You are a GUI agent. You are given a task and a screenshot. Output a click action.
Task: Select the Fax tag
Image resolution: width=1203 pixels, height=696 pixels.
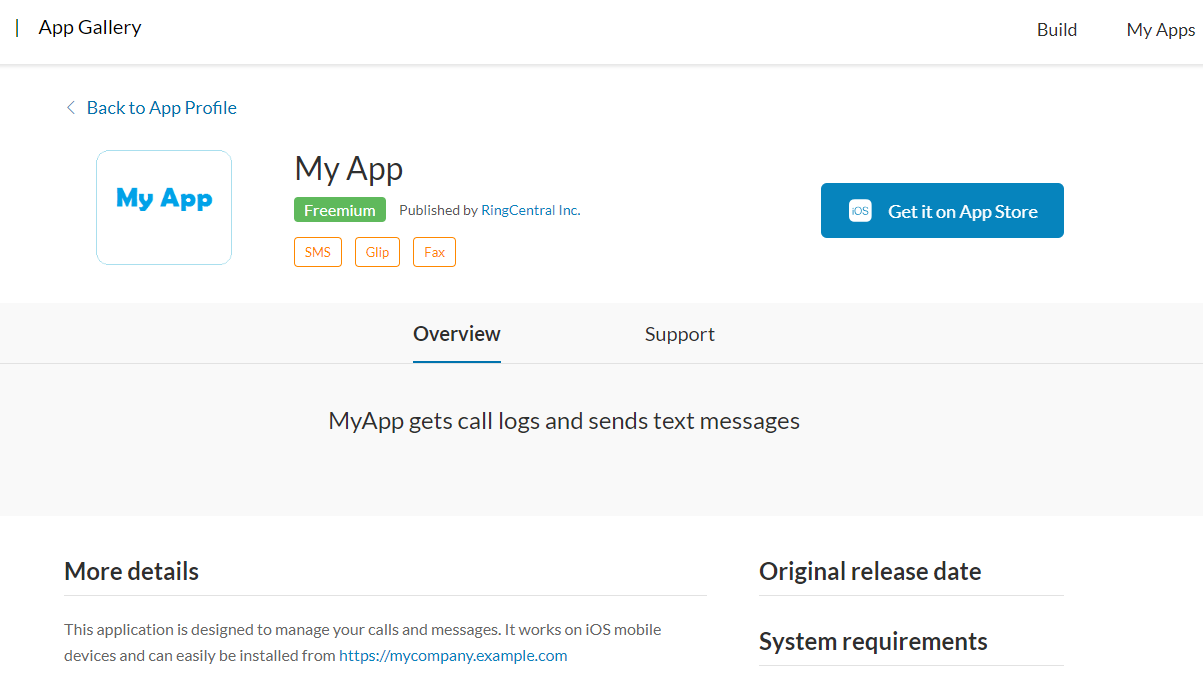tap(434, 252)
